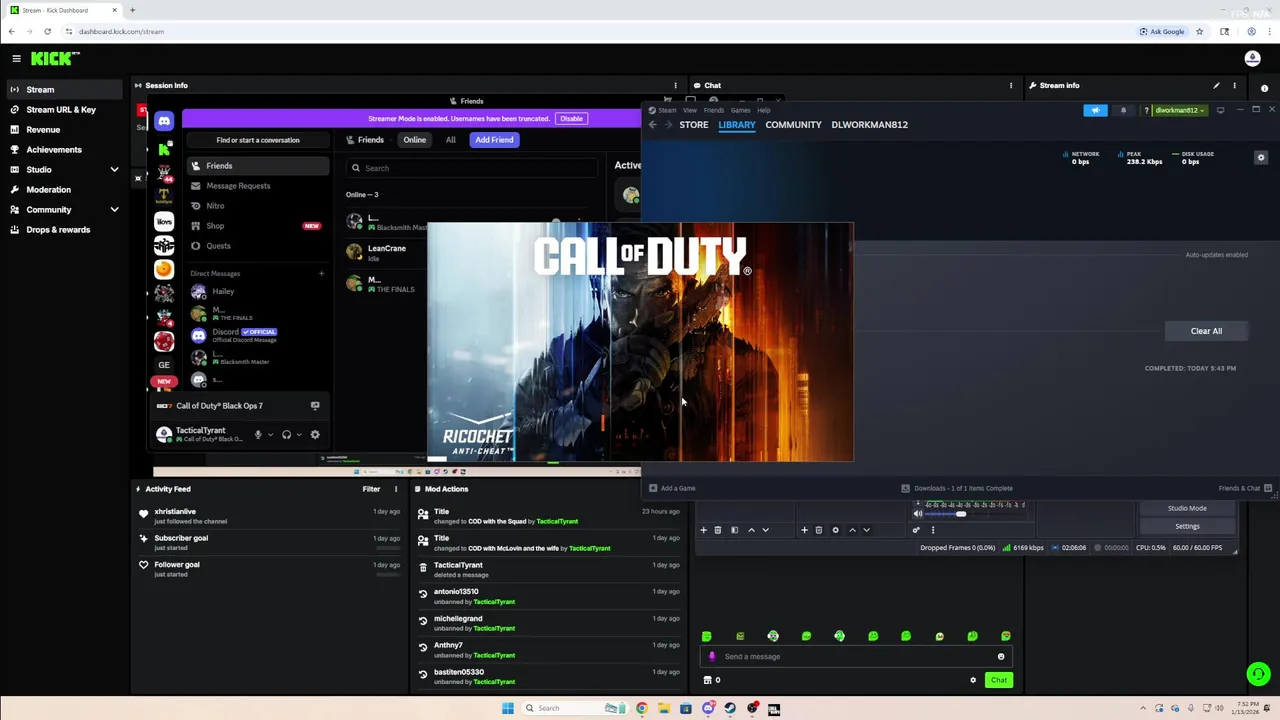This screenshot has height=720, width=1280.
Task: Switch to All friends tab in Discord
Action: pyautogui.click(x=451, y=140)
